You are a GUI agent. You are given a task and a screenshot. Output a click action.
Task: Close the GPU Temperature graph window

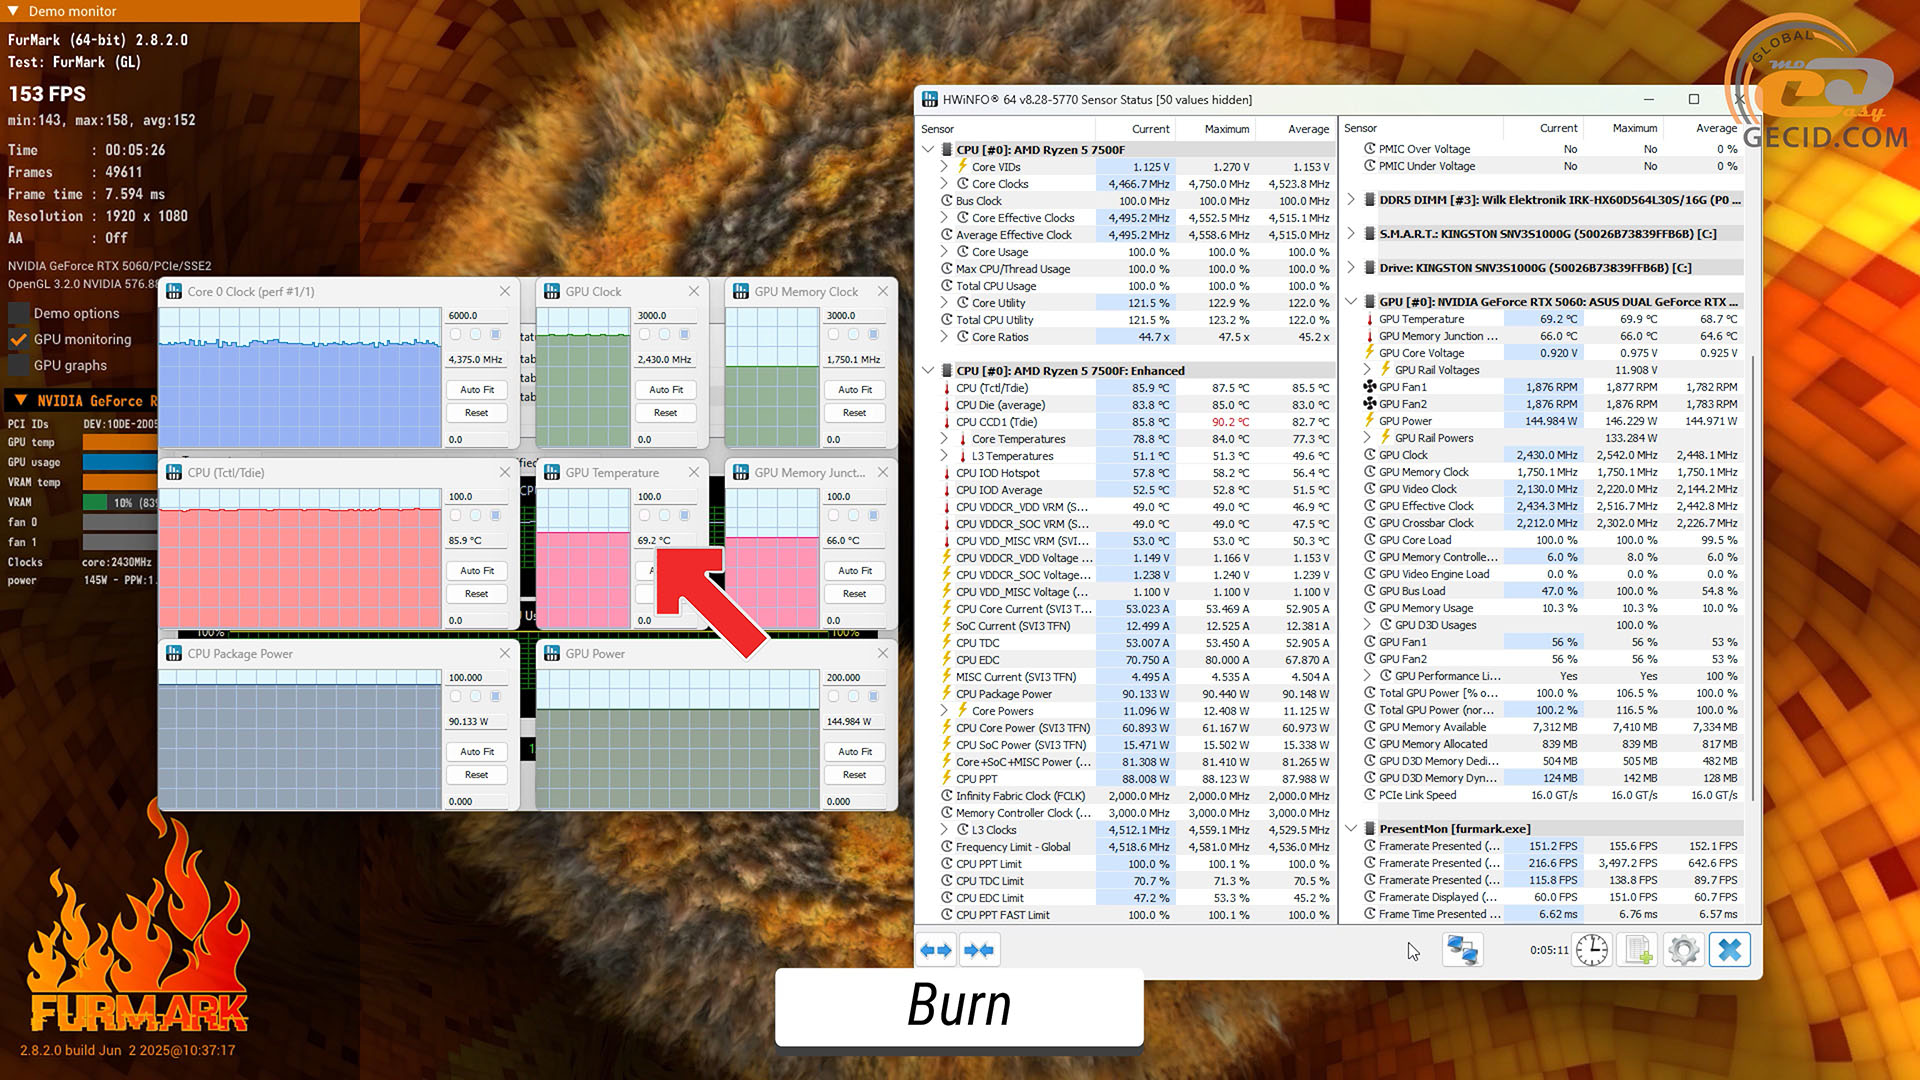(x=694, y=472)
